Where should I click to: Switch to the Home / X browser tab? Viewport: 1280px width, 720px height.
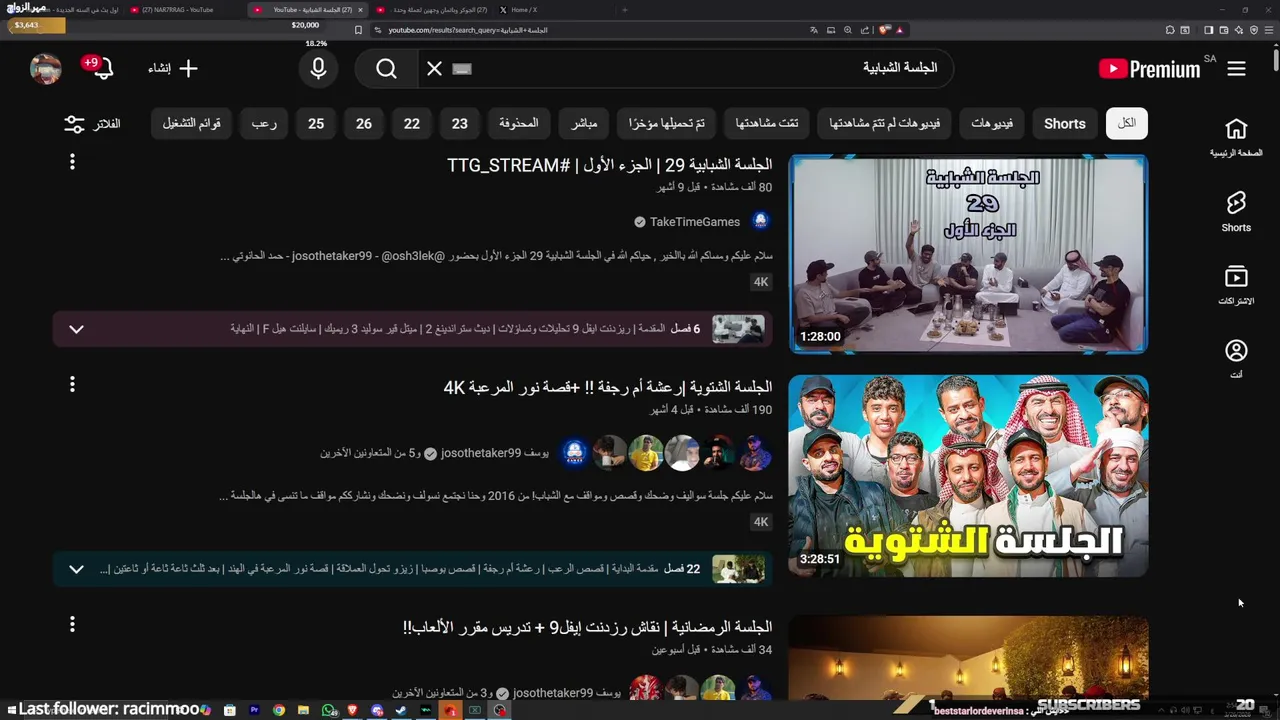coord(524,10)
